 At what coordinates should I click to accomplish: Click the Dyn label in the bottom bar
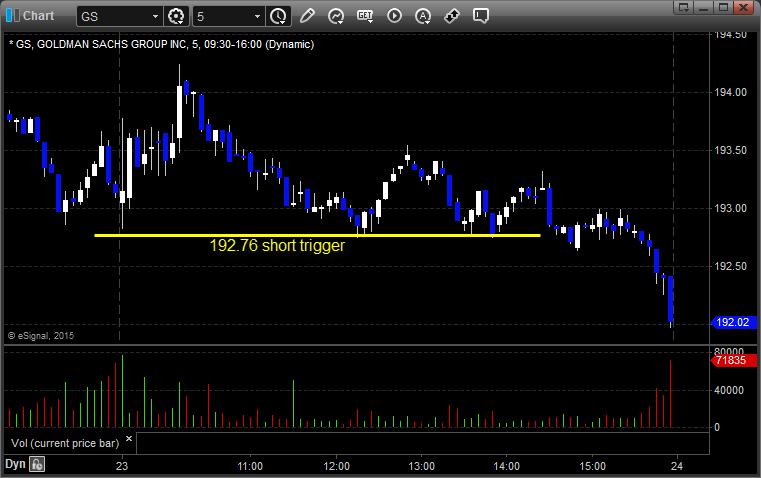click(x=15, y=464)
